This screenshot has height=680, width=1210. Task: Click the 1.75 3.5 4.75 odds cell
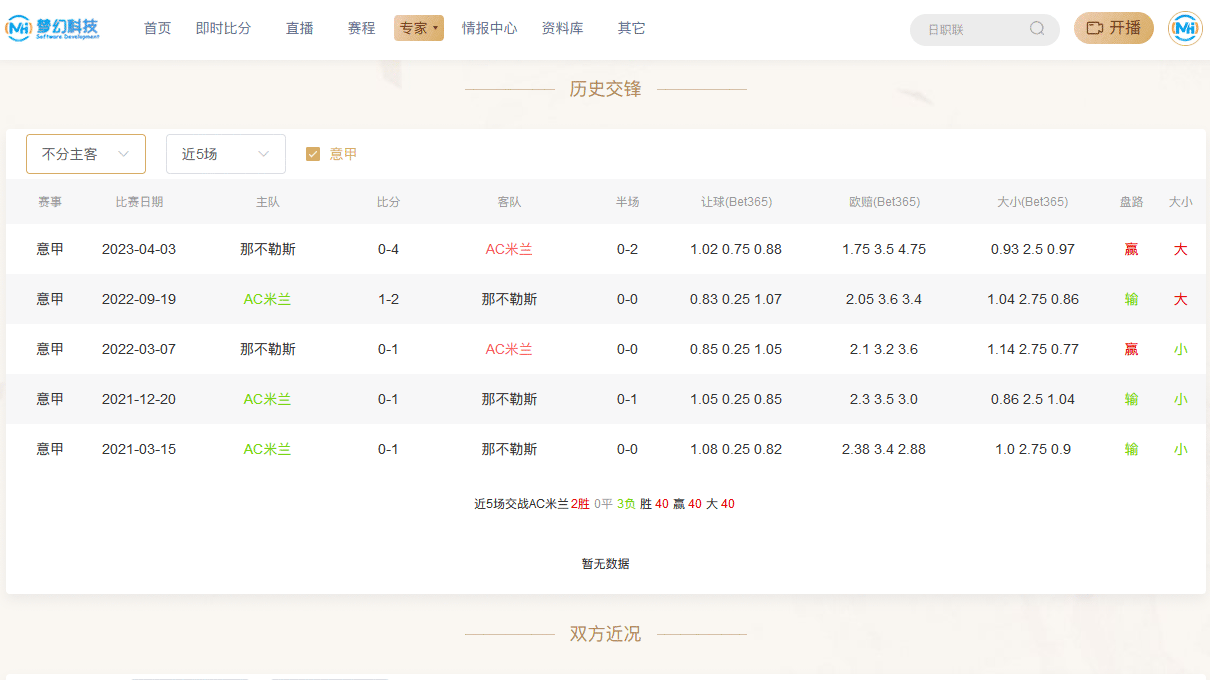[884, 249]
